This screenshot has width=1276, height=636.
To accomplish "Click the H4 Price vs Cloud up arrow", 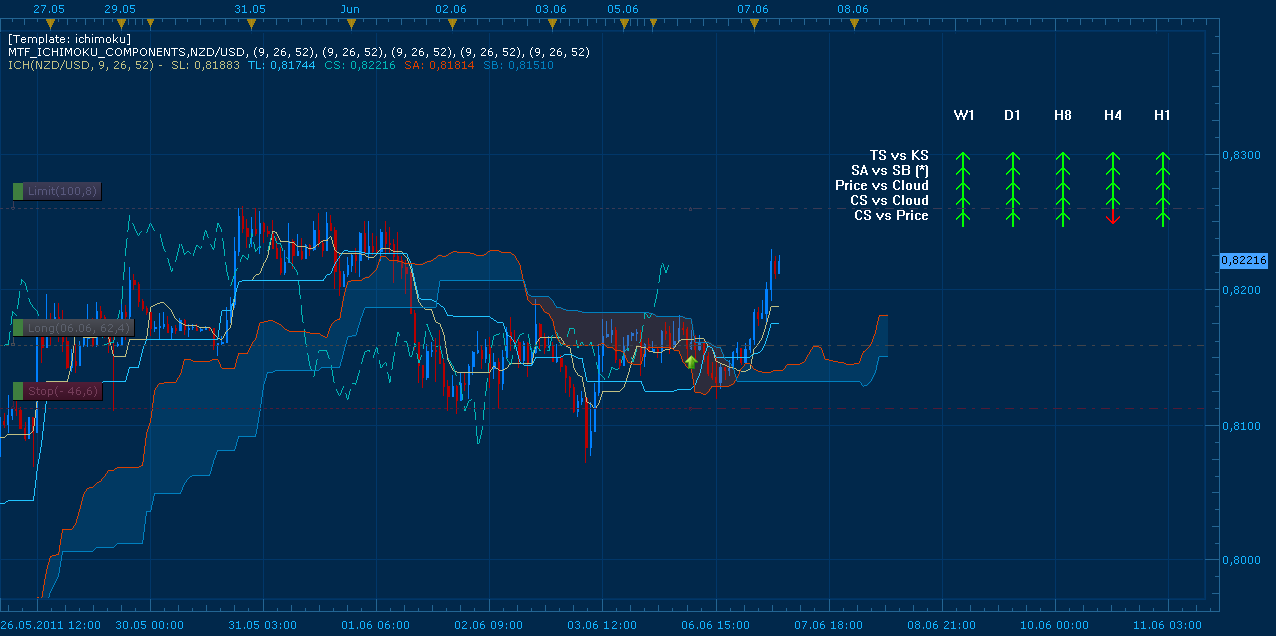I will pyautogui.click(x=1112, y=187).
